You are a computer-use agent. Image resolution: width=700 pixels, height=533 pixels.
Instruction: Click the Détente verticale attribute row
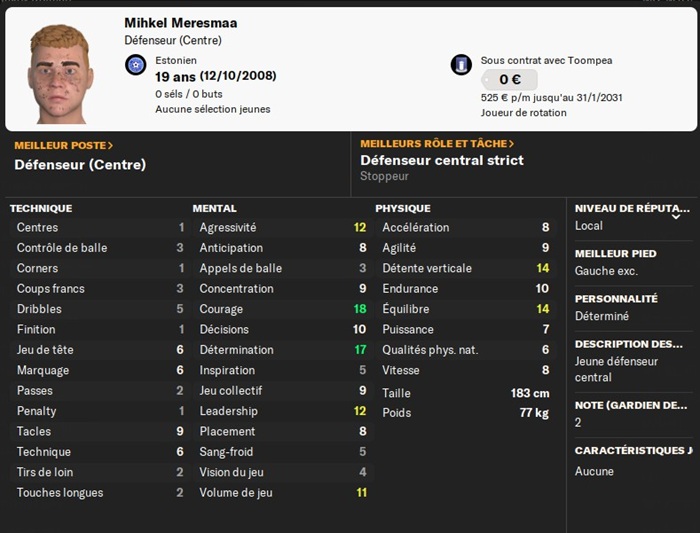pos(465,268)
